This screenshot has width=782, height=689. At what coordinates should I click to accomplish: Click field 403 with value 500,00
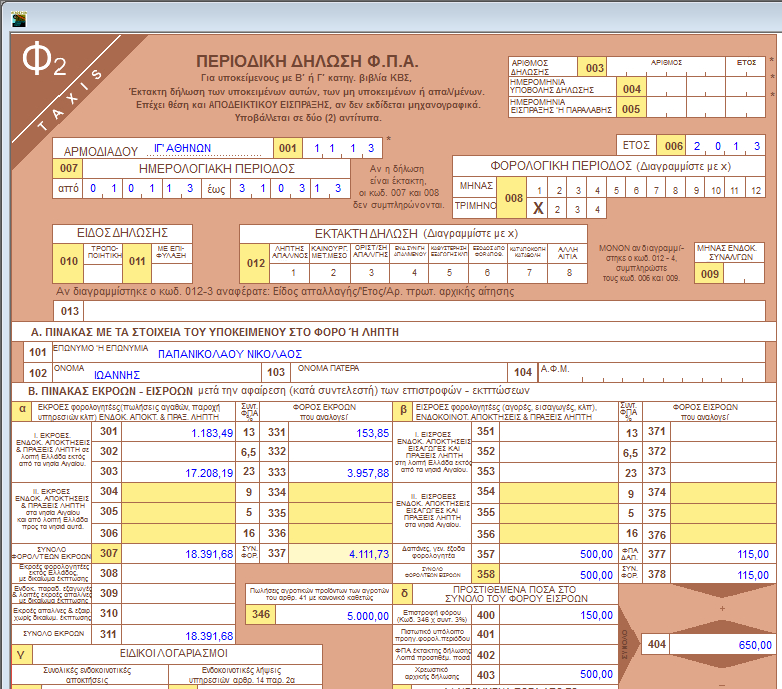559,675
